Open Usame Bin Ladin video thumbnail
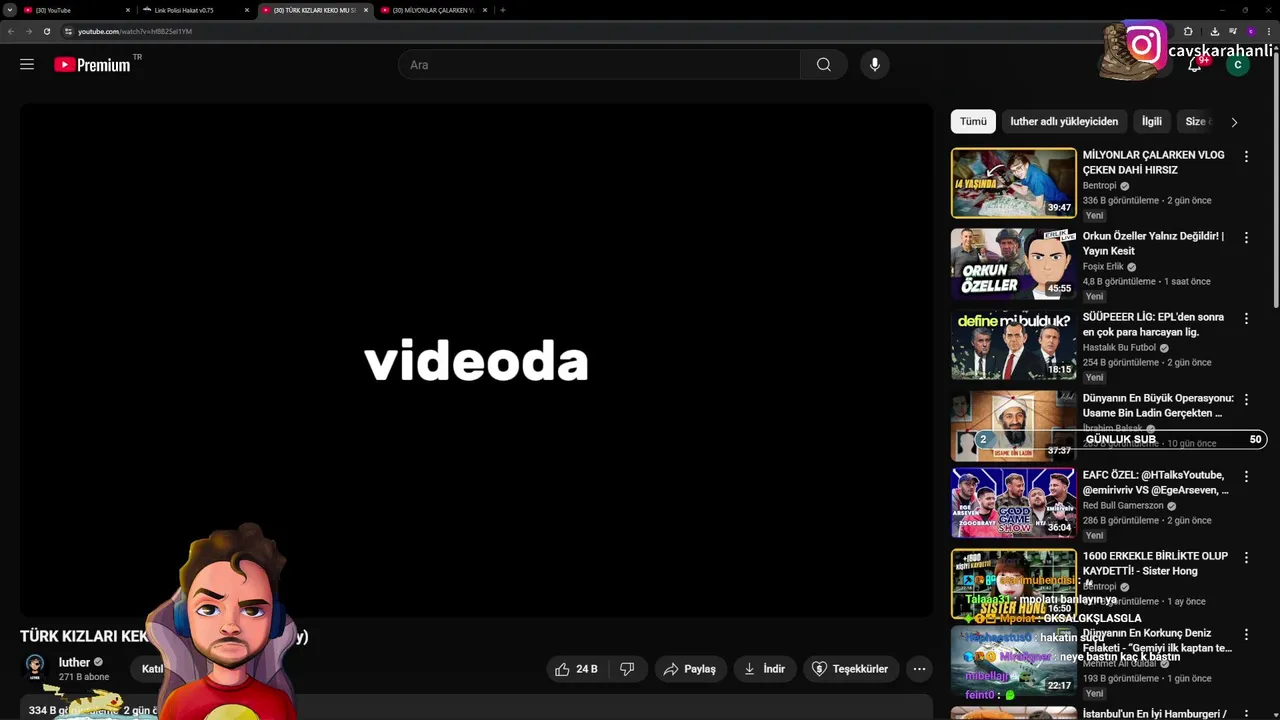1280x720 pixels. [x=1014, y=426]
